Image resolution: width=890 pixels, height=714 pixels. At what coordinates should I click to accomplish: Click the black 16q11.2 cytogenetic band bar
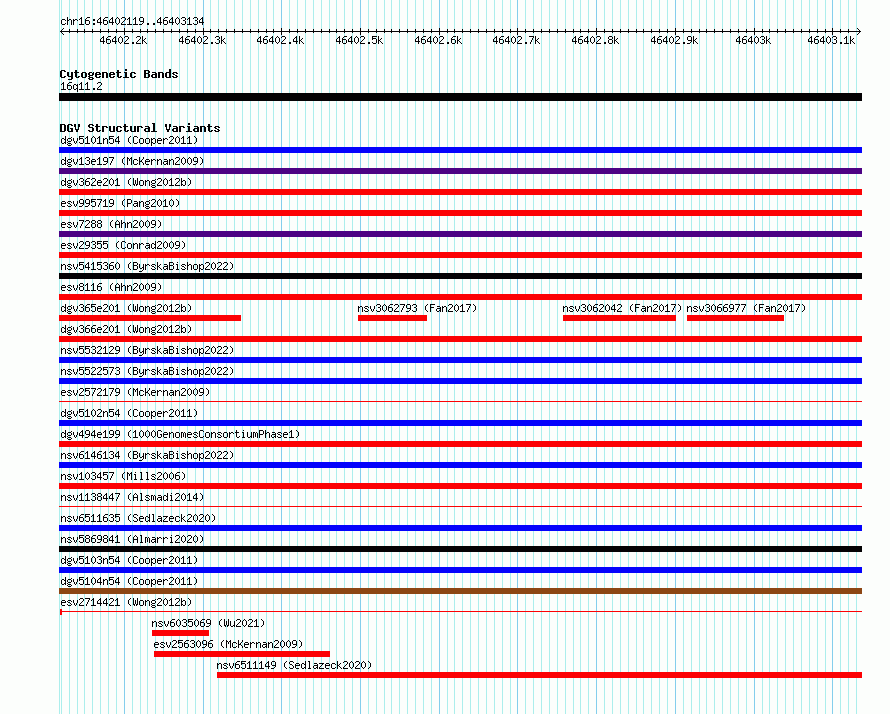click(460, 97)
